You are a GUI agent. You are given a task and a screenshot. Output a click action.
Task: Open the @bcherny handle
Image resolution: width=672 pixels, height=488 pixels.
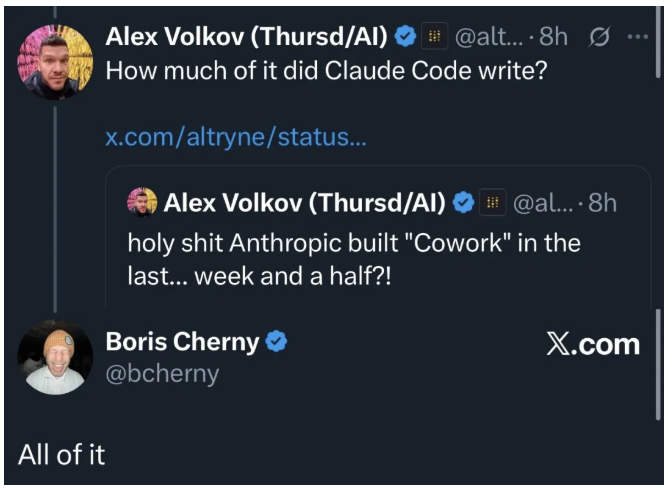(x=162, y=374)
